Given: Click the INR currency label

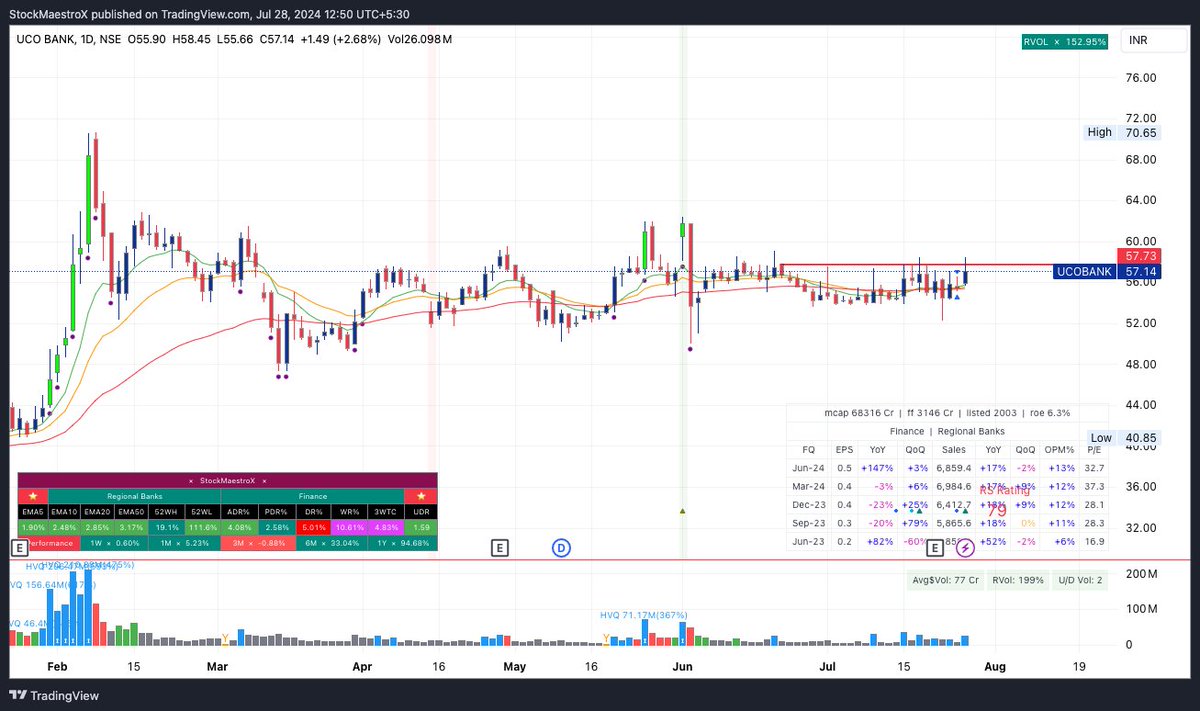Looking at the screenshot, I should [x=1138, y=41].
